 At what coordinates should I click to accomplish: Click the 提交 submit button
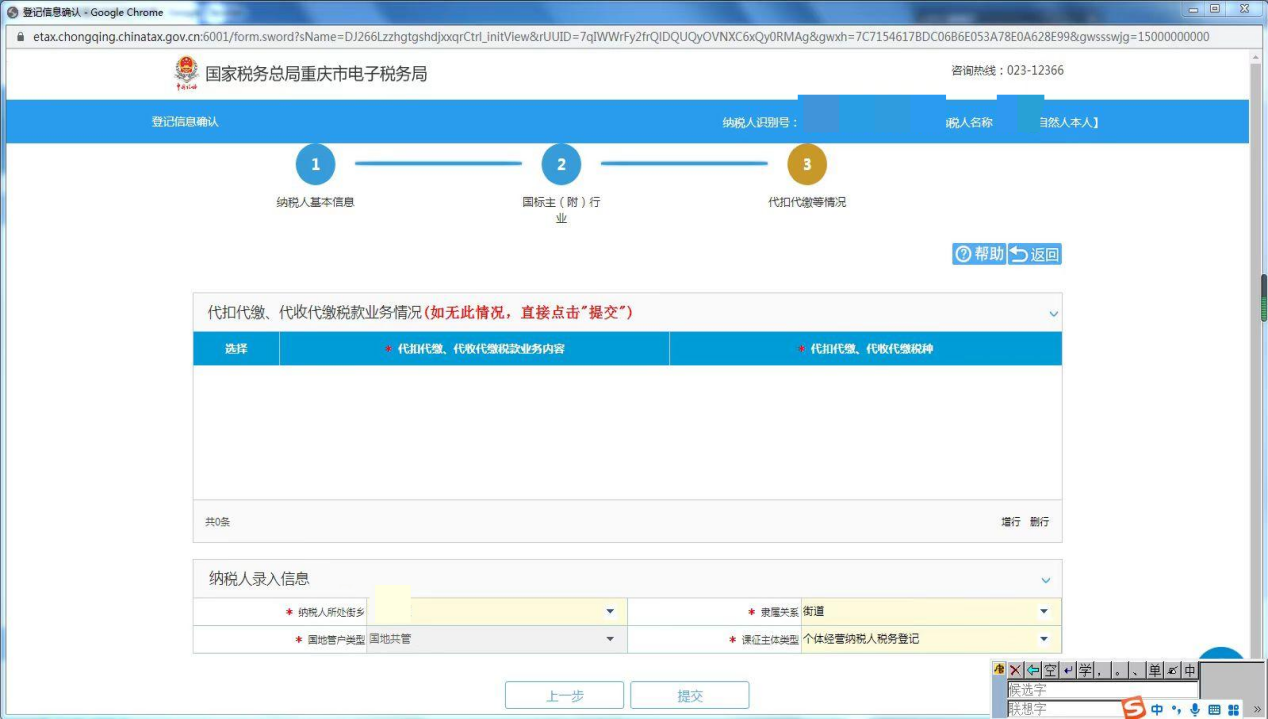point(689,696)
